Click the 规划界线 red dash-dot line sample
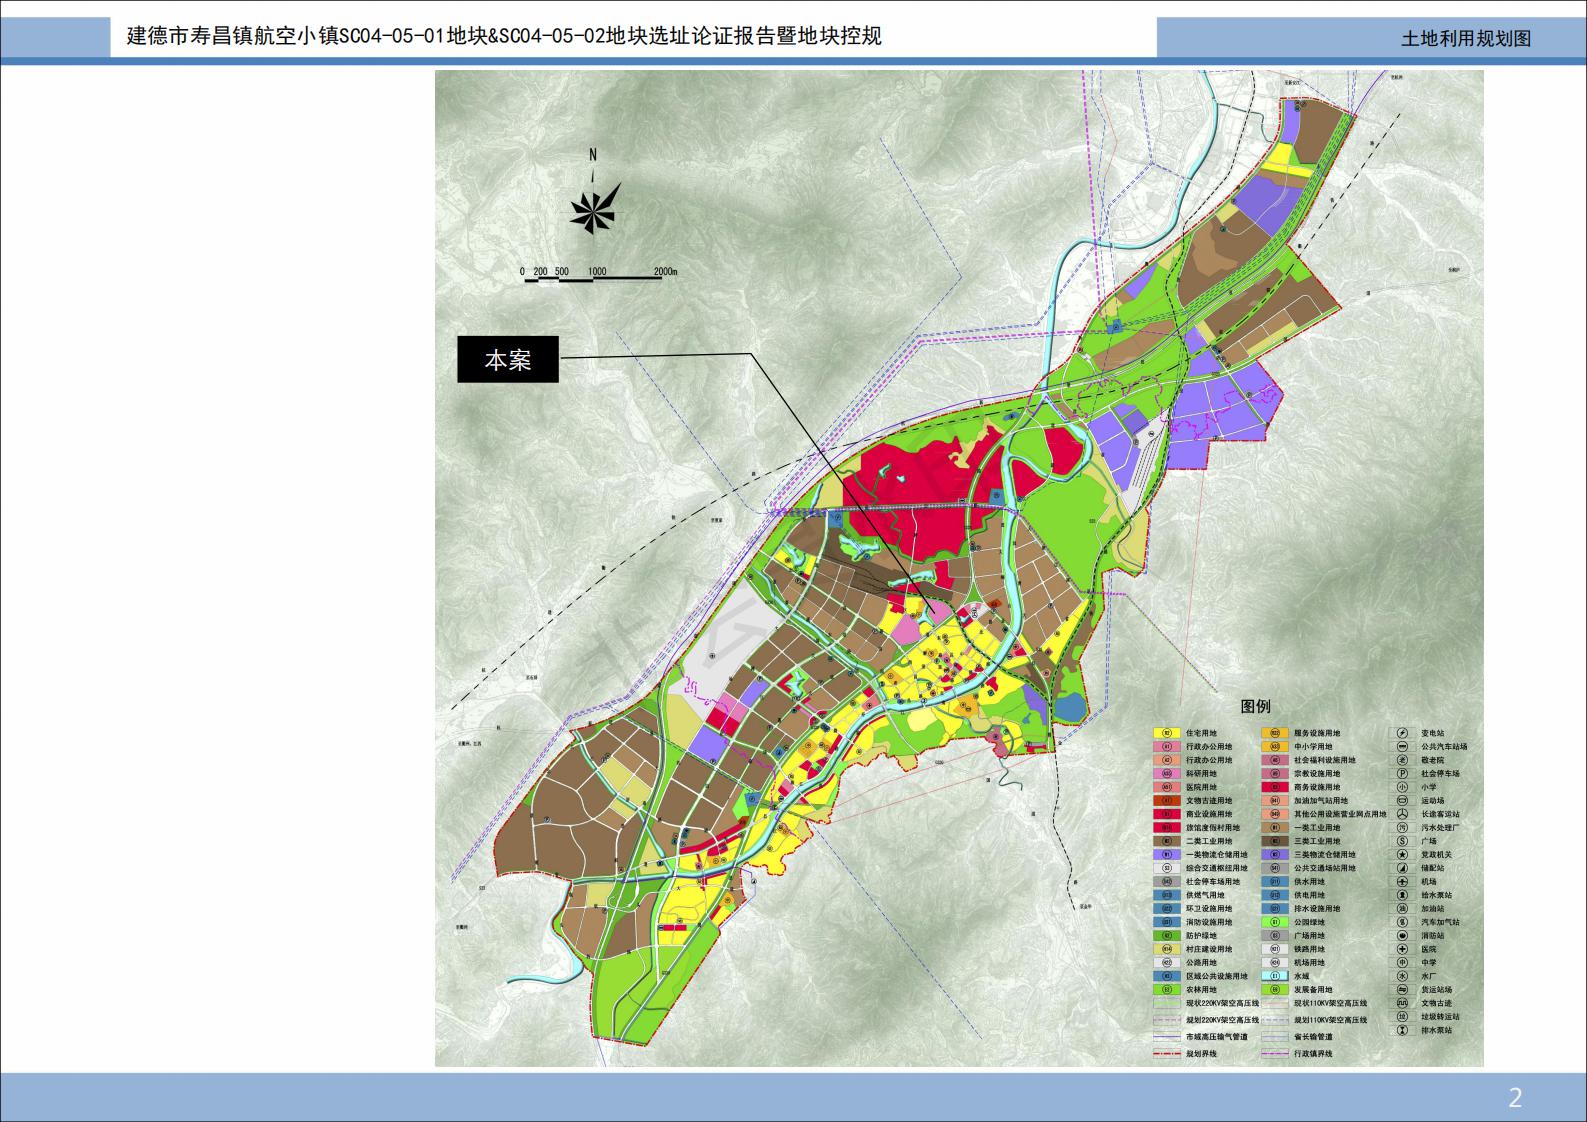 click(x=1167, y=1053)
